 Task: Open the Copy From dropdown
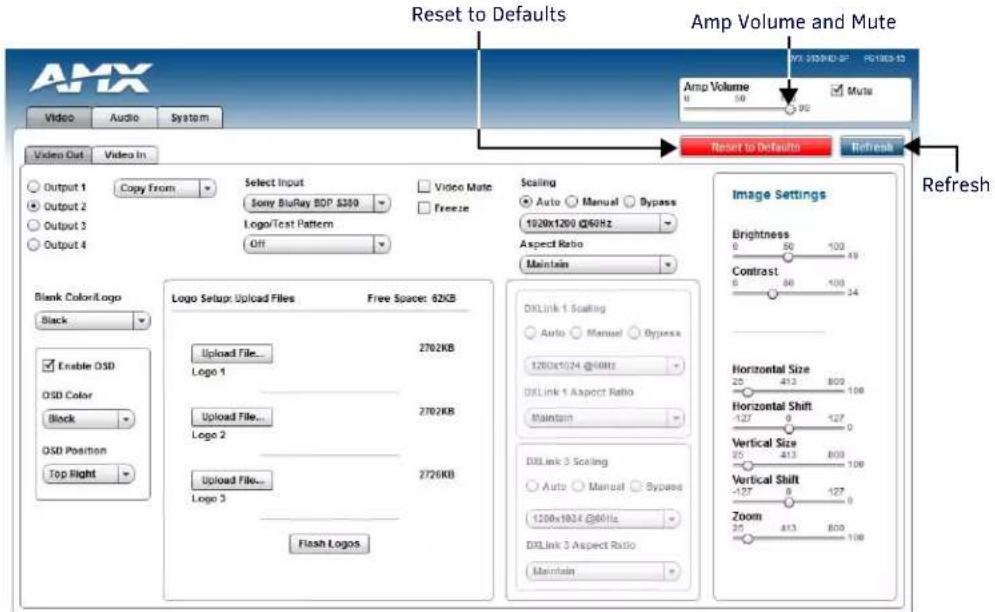165,189
